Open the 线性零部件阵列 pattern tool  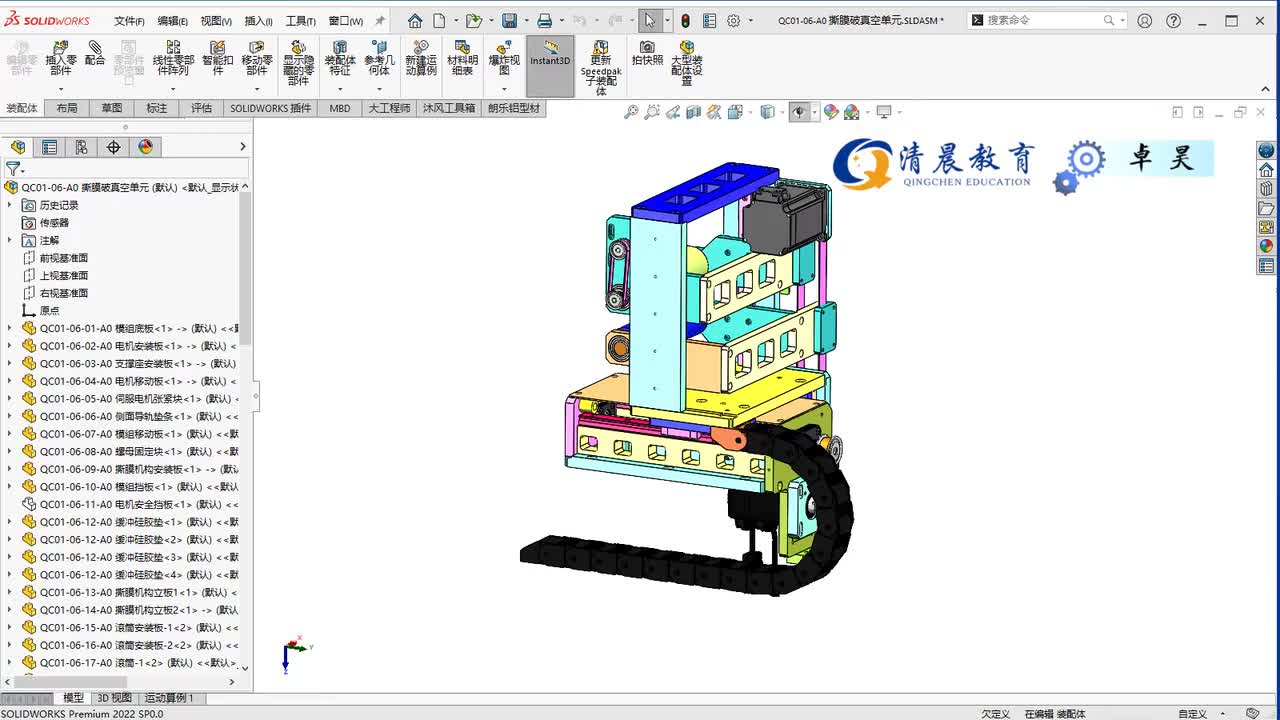point(173,59)
